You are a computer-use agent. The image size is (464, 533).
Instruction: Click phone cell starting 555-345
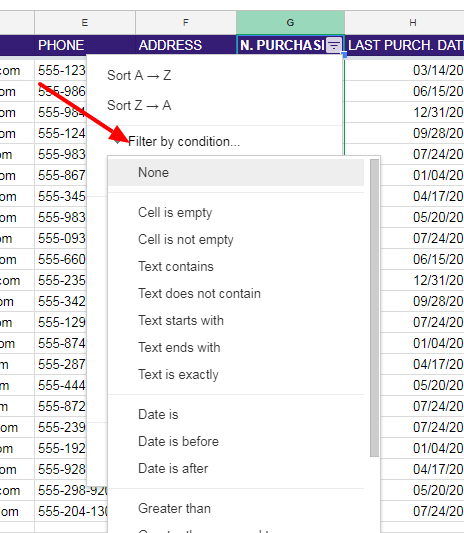[x=61, y=196]
